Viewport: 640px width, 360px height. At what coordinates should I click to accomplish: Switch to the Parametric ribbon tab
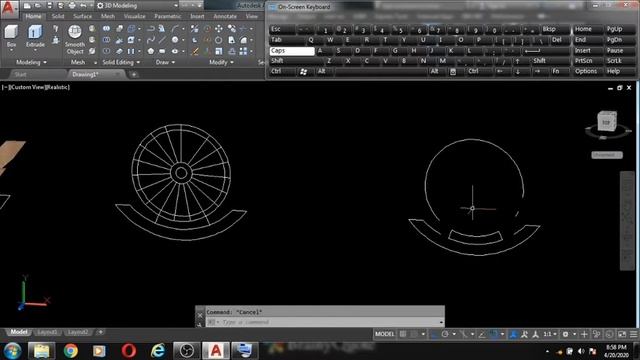168,16
